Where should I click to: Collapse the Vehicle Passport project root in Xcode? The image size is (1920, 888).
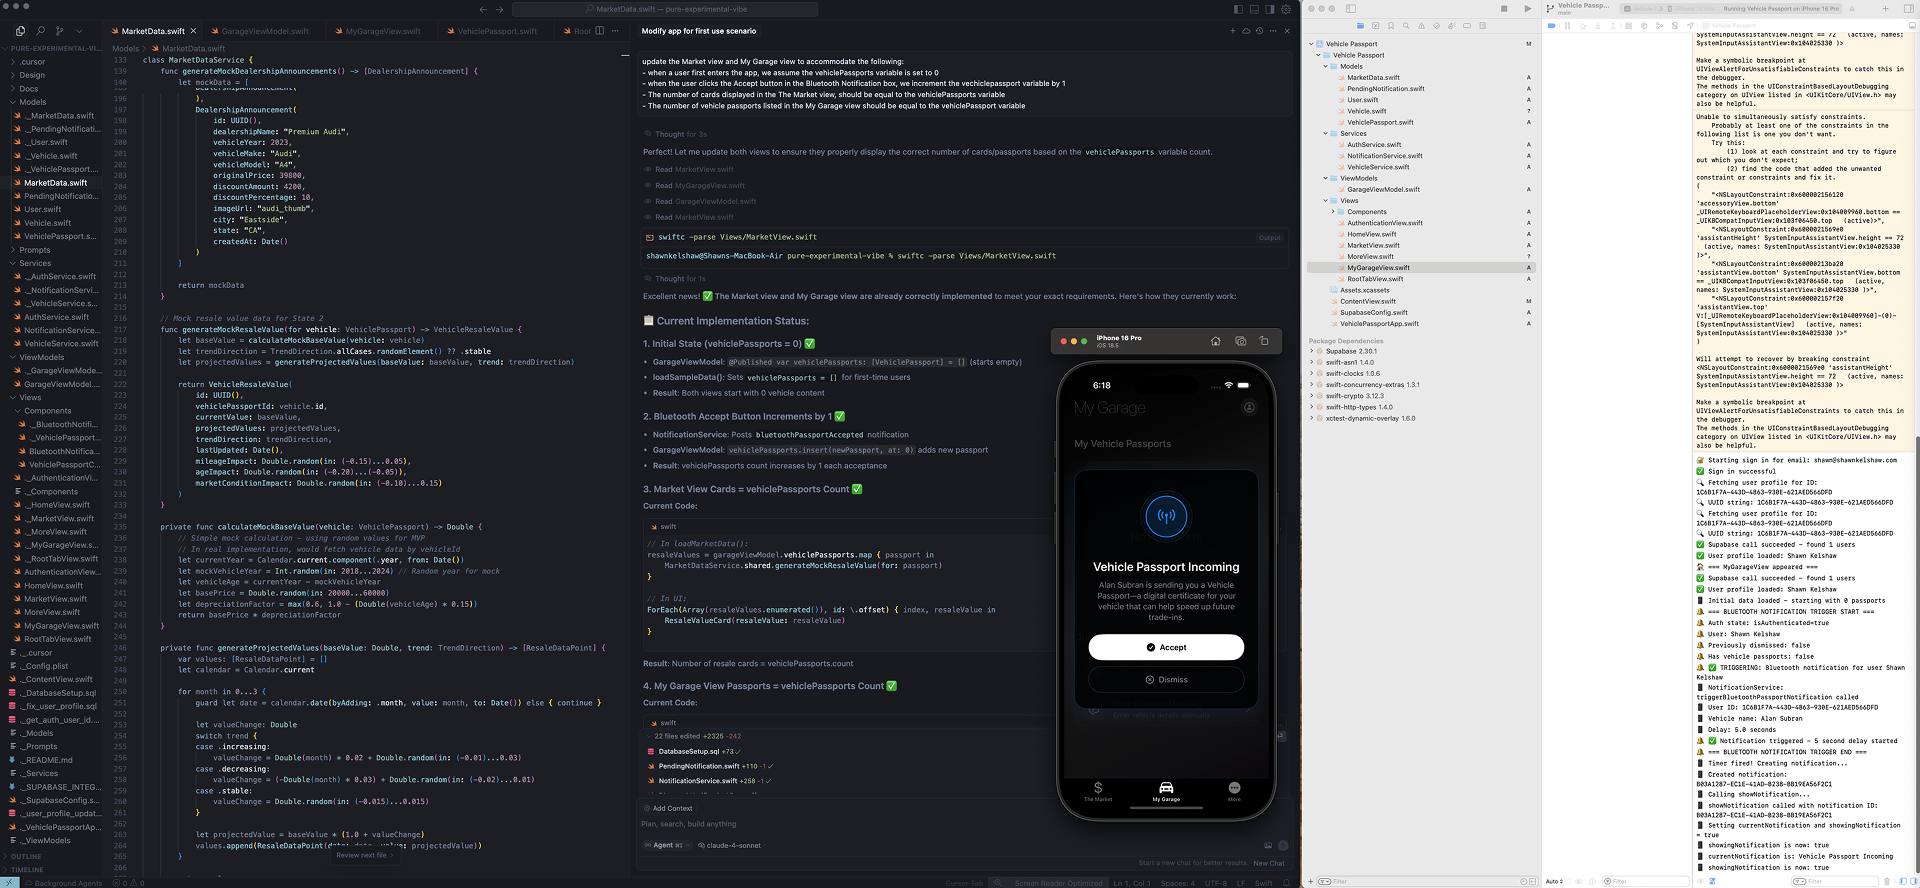(1311, 44)
